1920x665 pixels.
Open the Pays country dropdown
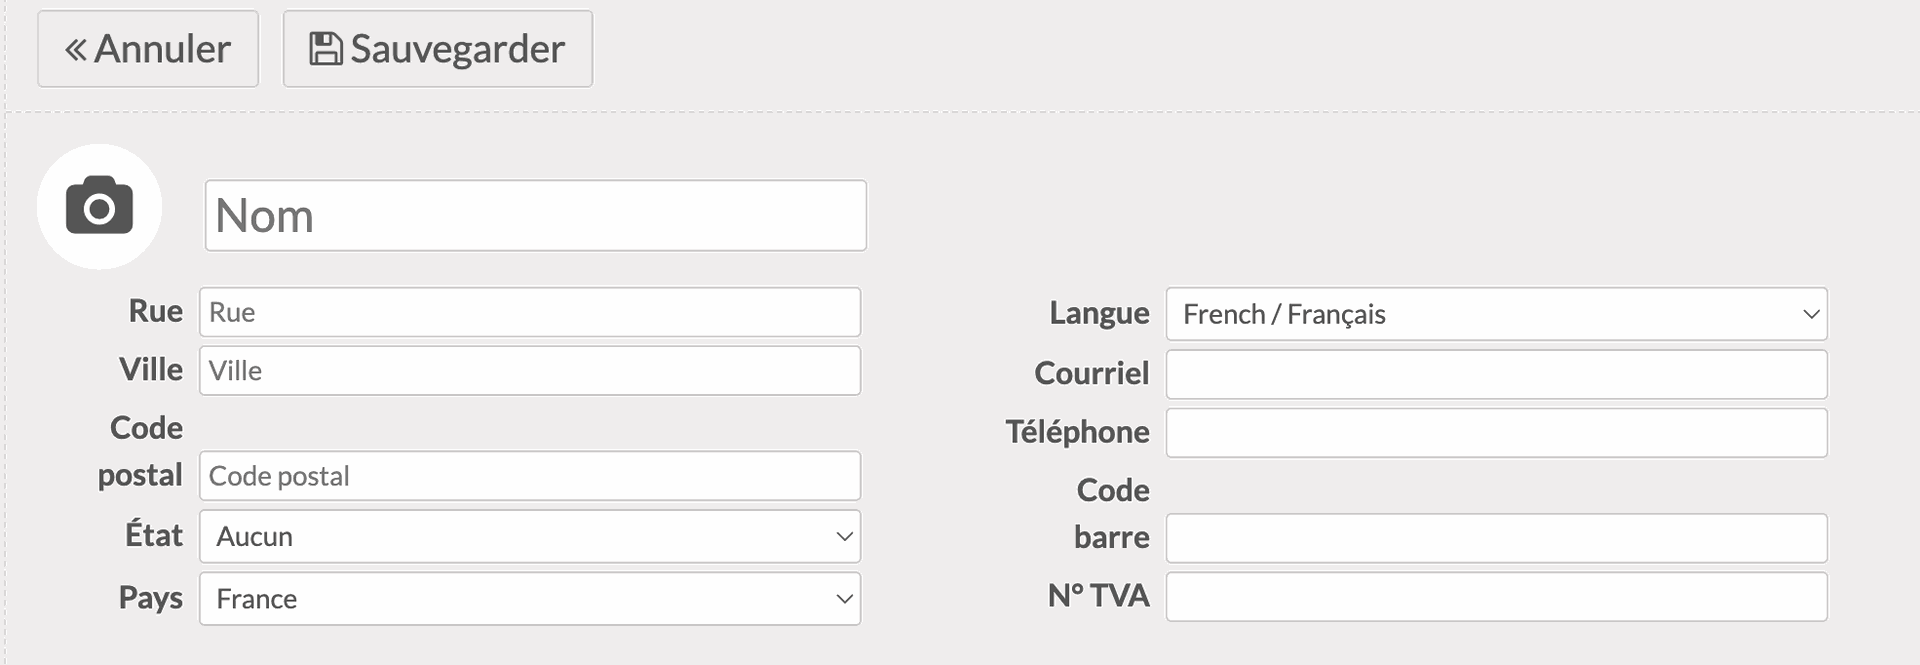click(x=529, y=598)
